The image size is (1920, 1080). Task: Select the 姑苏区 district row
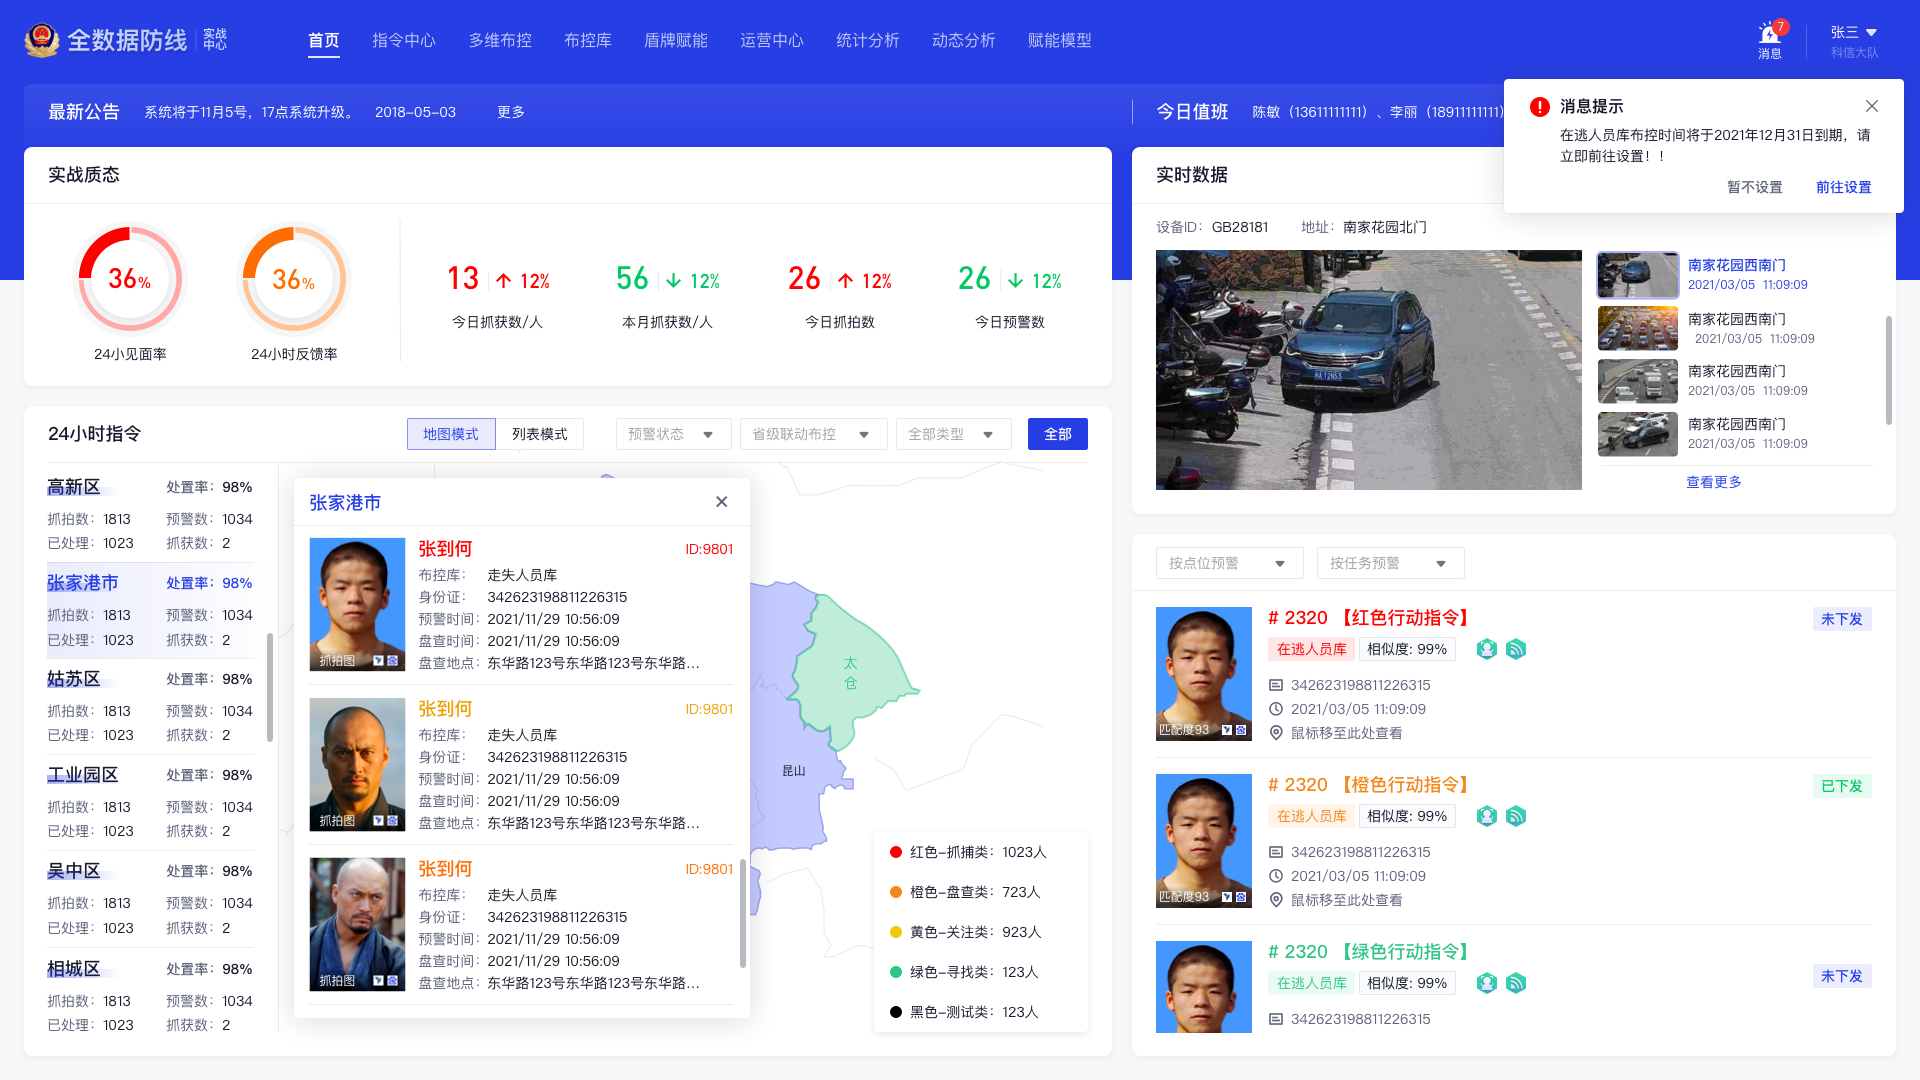[x=151, y=707]
